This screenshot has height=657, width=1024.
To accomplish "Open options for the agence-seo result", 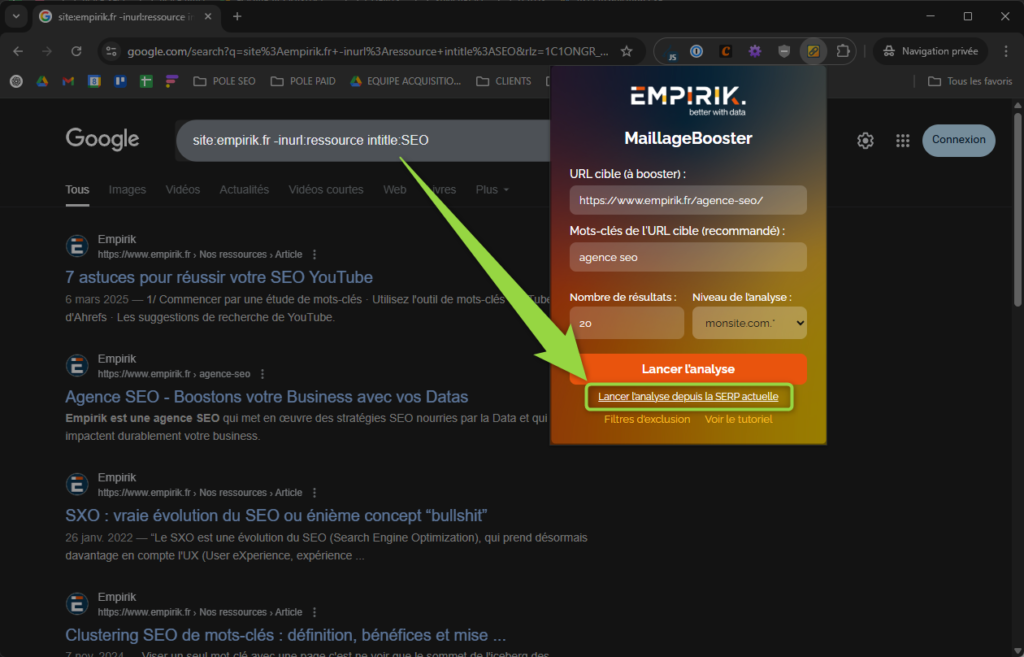I will [263, 374].
